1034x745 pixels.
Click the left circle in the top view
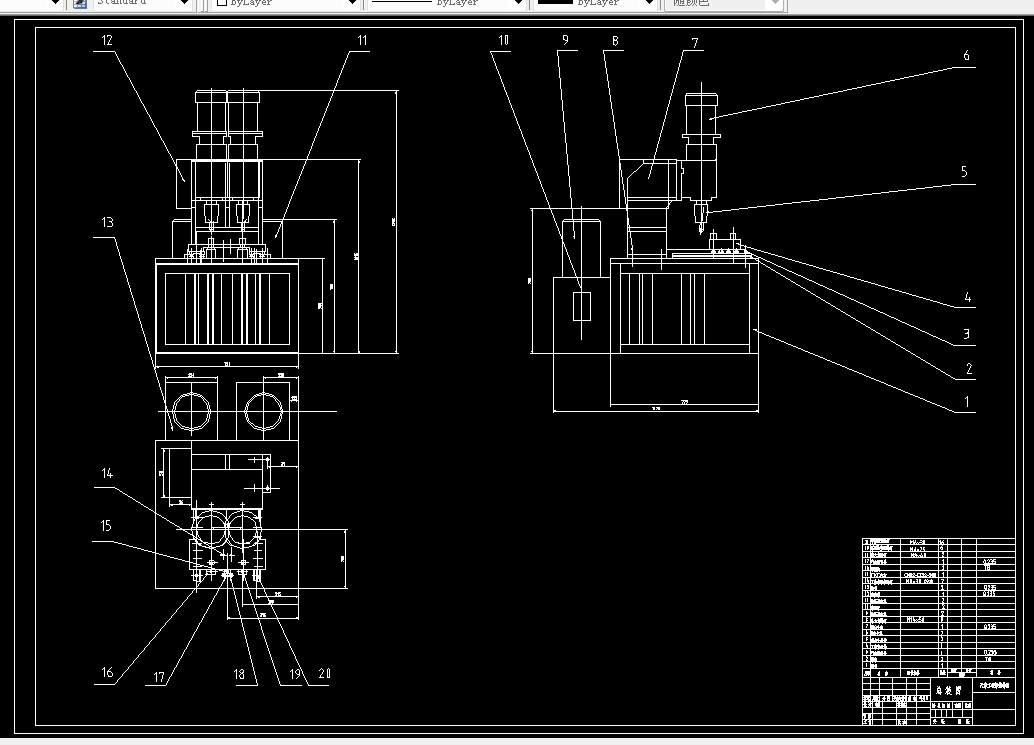pos(191,411)
